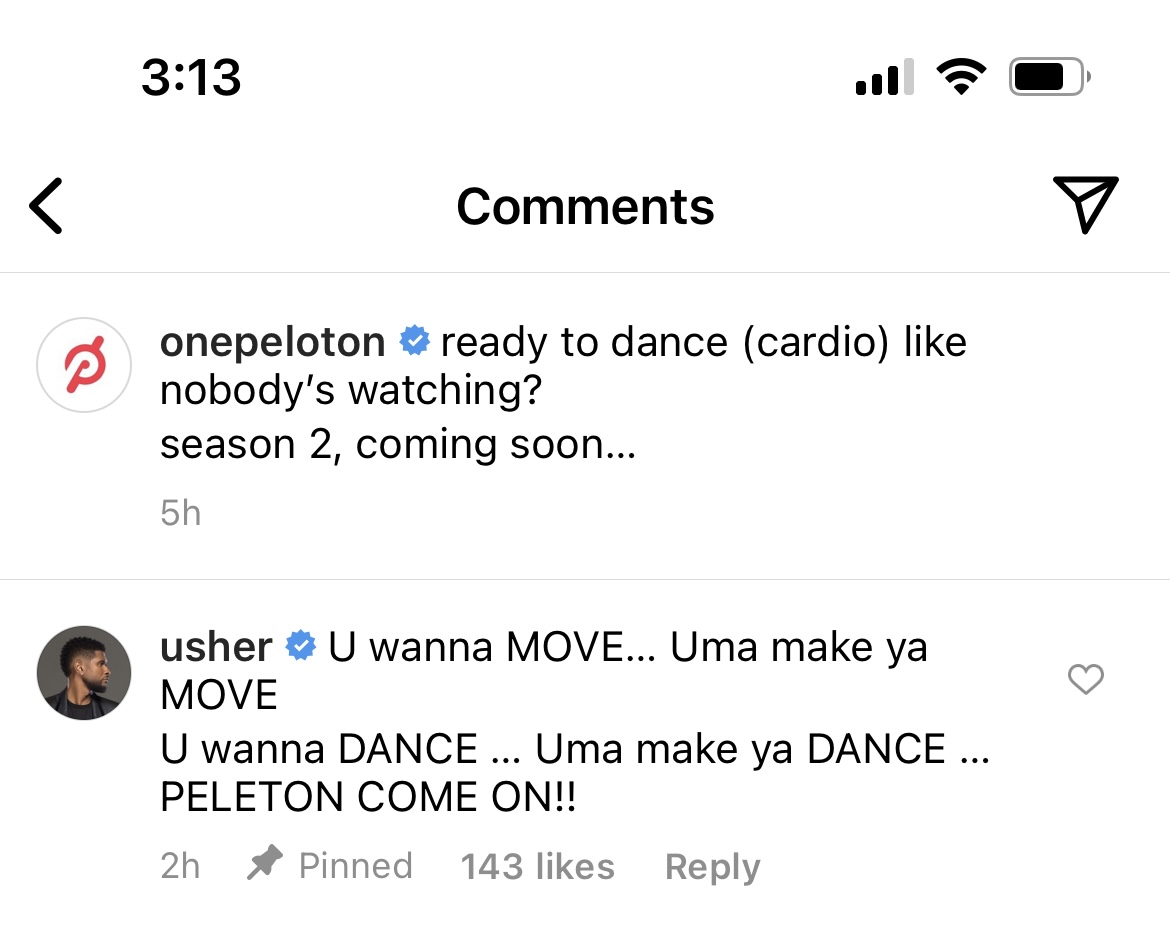Click the usher username

click(216, 647)
